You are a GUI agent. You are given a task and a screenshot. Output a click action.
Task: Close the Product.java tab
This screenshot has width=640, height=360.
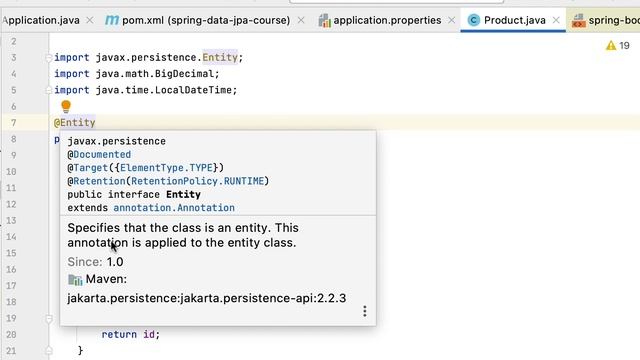[556, 20]
